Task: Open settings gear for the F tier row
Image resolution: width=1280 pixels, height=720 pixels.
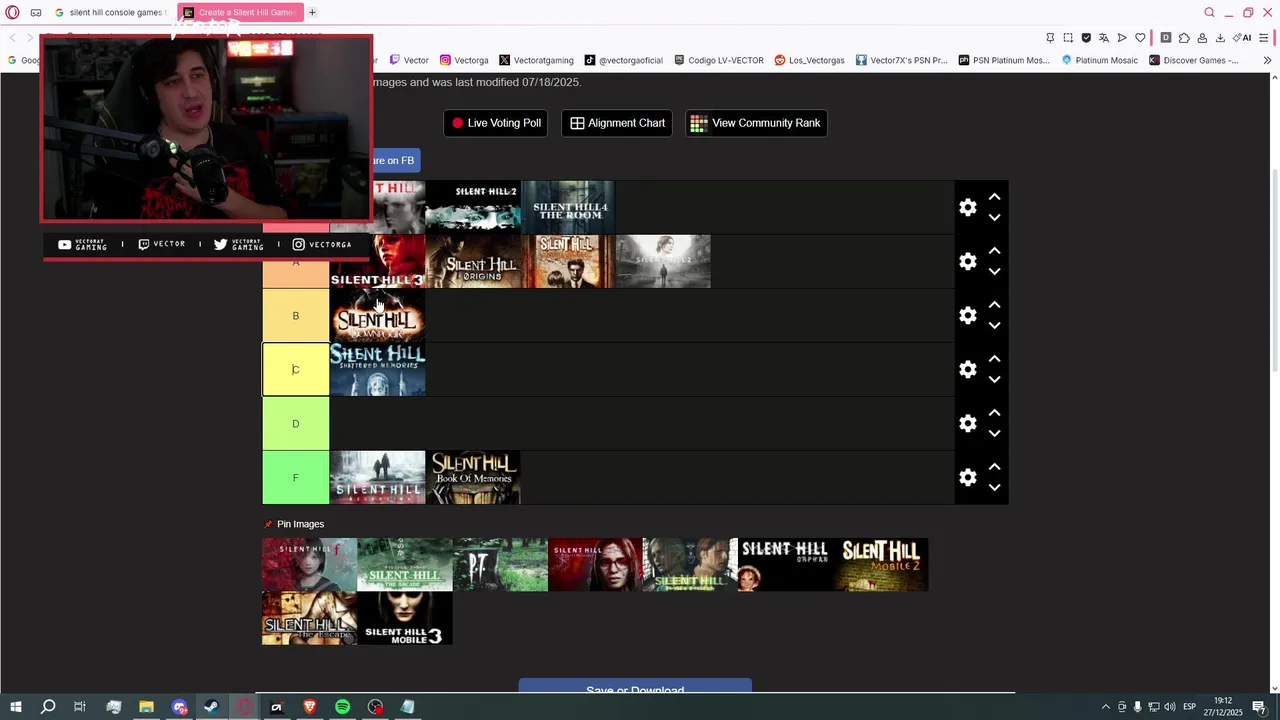Action: [967, 477]
